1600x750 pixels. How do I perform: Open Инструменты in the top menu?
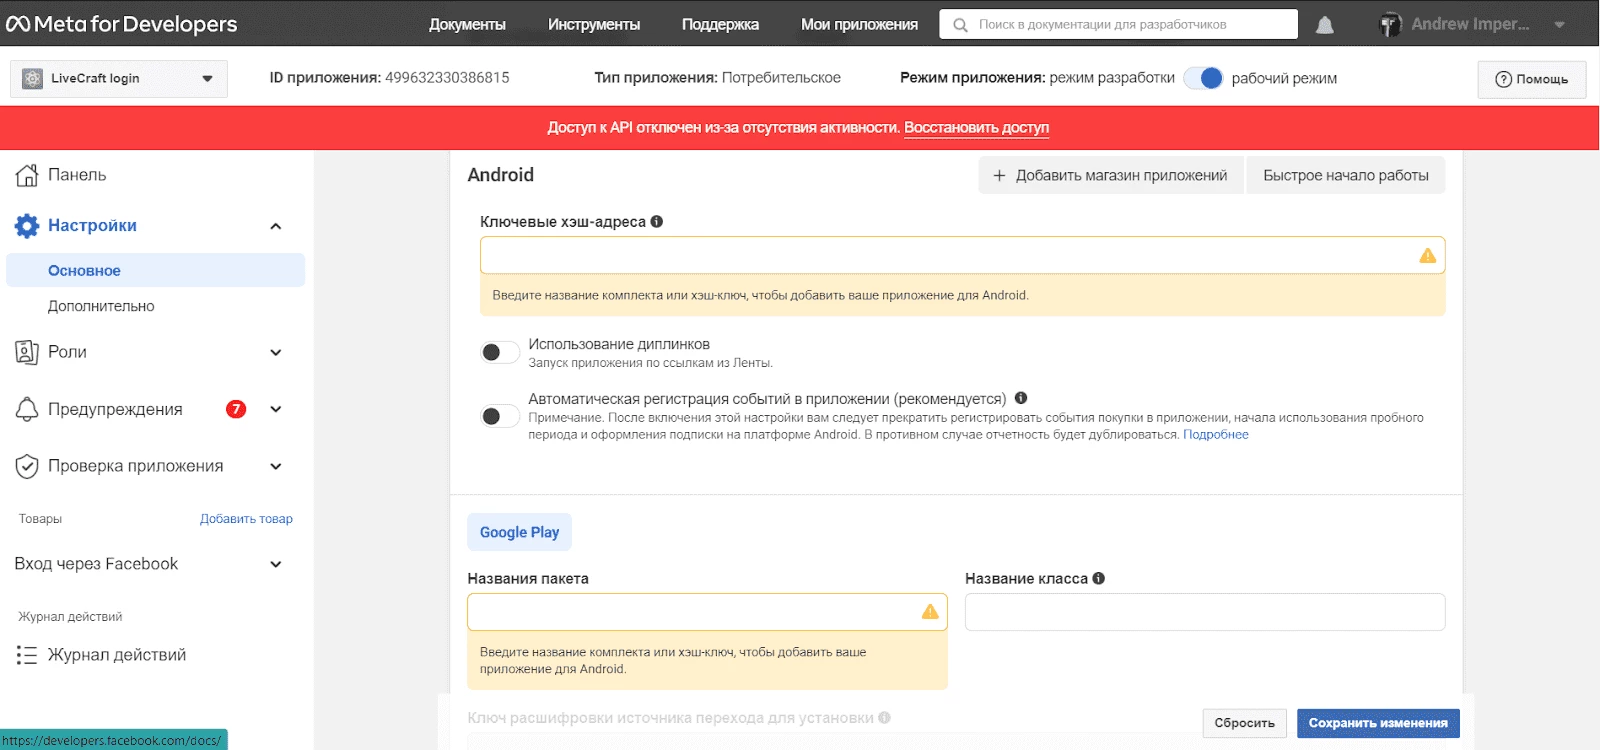[x=594, y=25]
